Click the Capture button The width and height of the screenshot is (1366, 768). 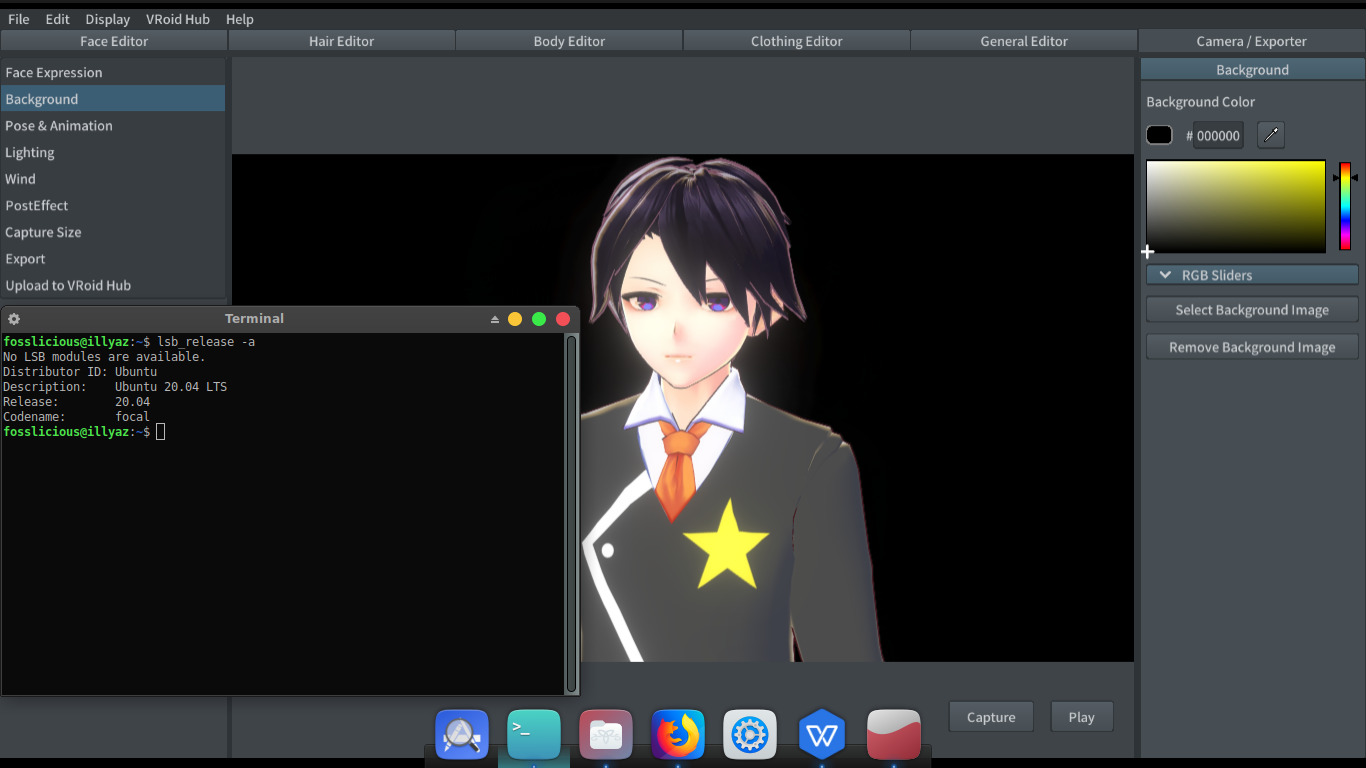coord(990,716)
